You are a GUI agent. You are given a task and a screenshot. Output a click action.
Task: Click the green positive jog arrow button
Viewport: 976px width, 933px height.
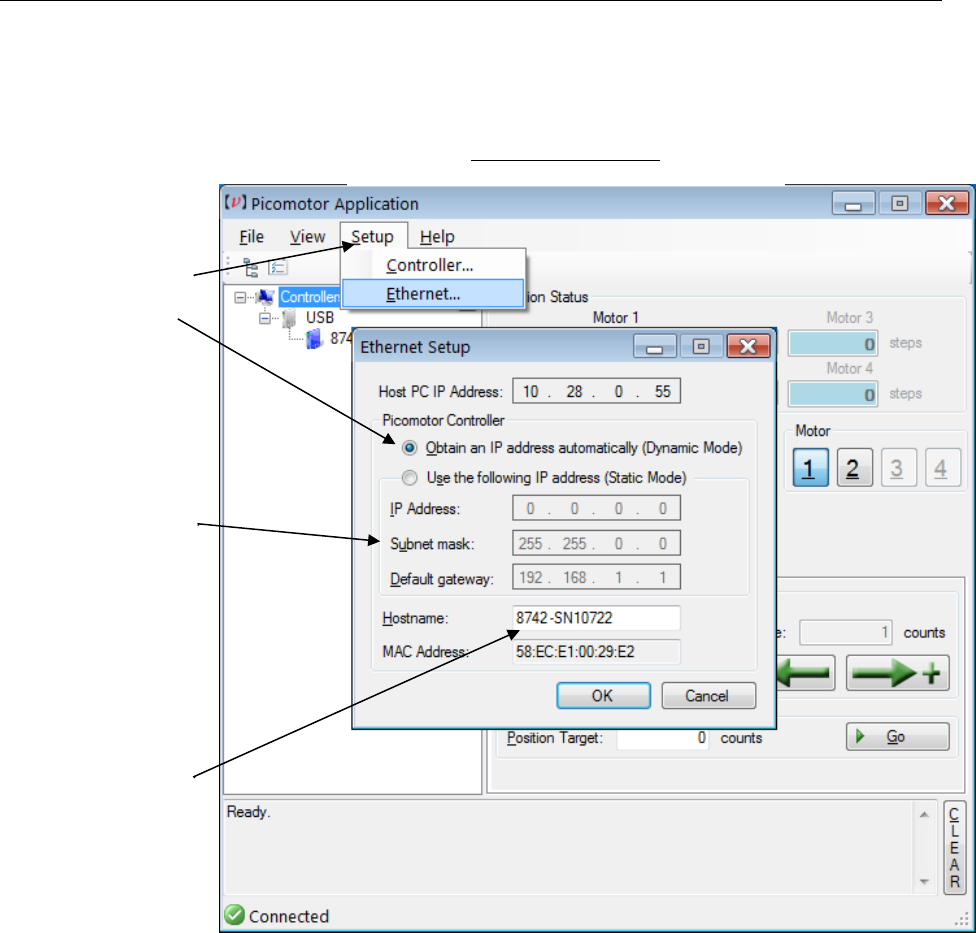pos(898,673)
